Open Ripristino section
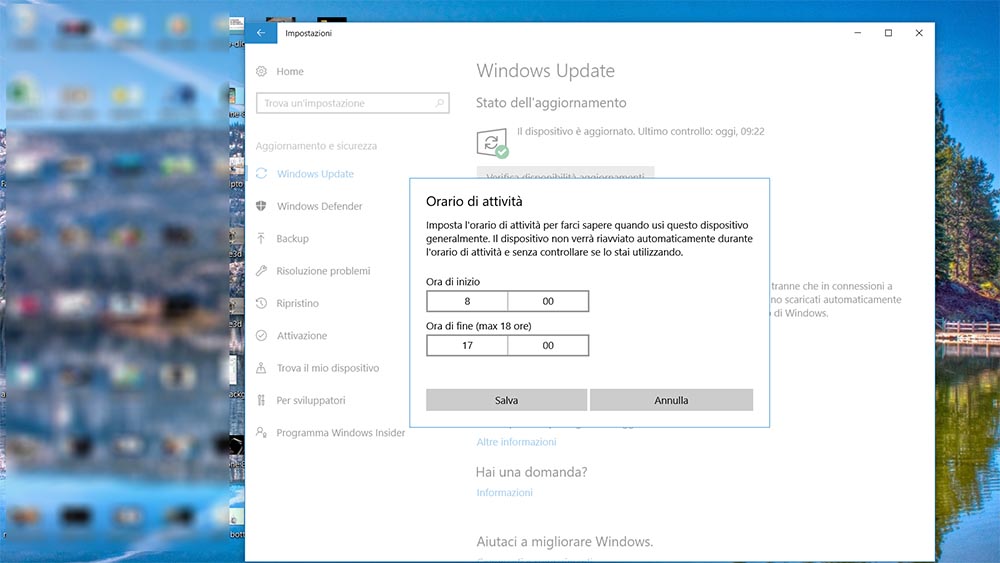 (298, 303)
